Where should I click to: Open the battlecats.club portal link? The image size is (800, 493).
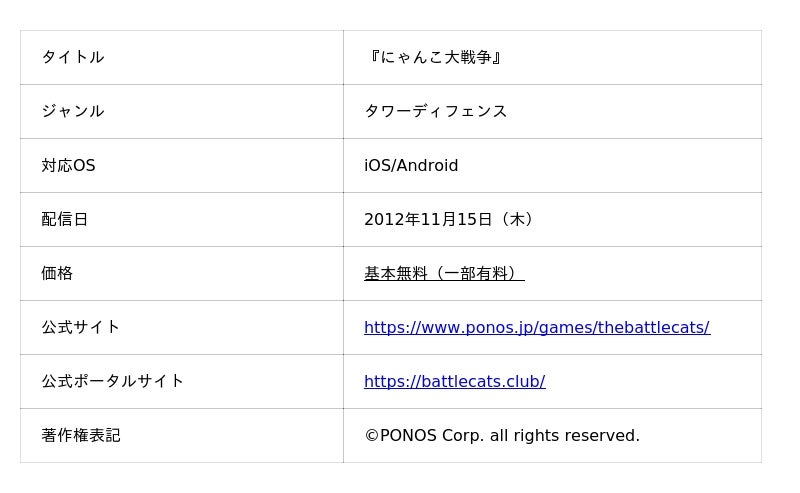pos(454,382)
